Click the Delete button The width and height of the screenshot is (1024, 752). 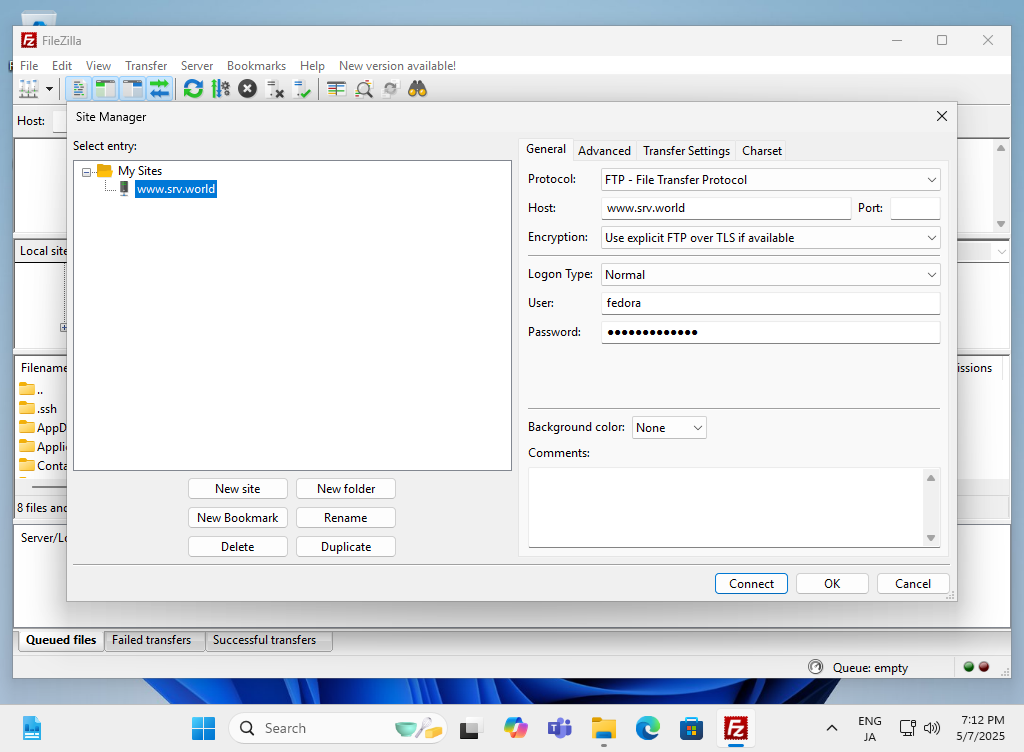click(x=238, y=547)
